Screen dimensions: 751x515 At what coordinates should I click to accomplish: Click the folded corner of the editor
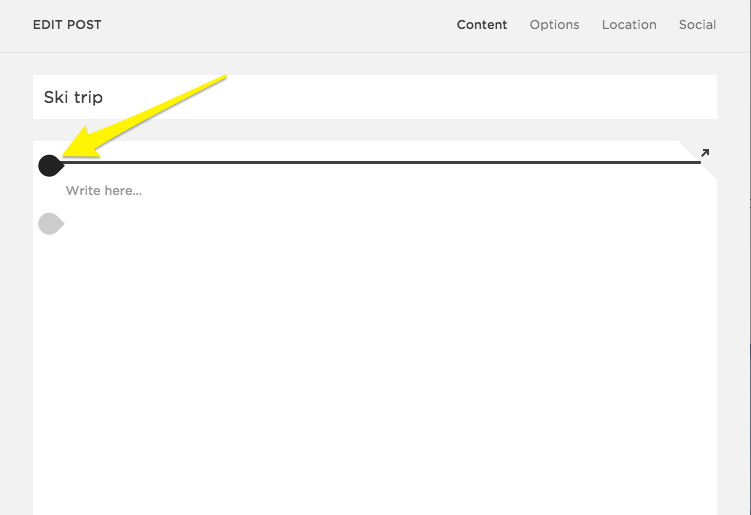(x=708, y=170)
